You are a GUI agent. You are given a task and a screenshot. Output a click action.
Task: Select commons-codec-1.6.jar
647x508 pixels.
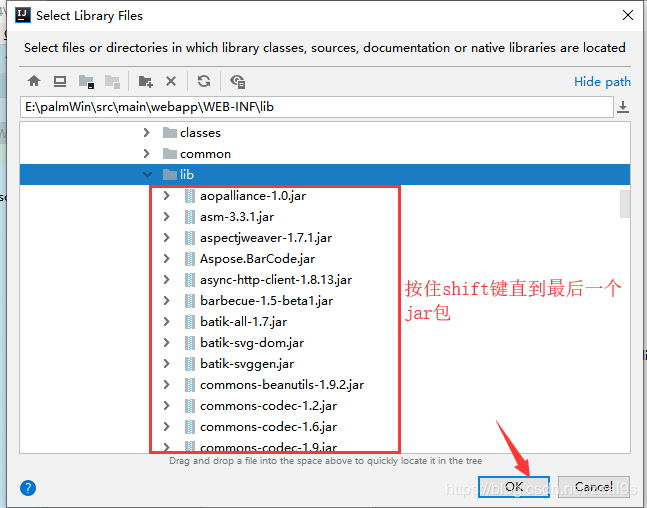coord(269,427)
